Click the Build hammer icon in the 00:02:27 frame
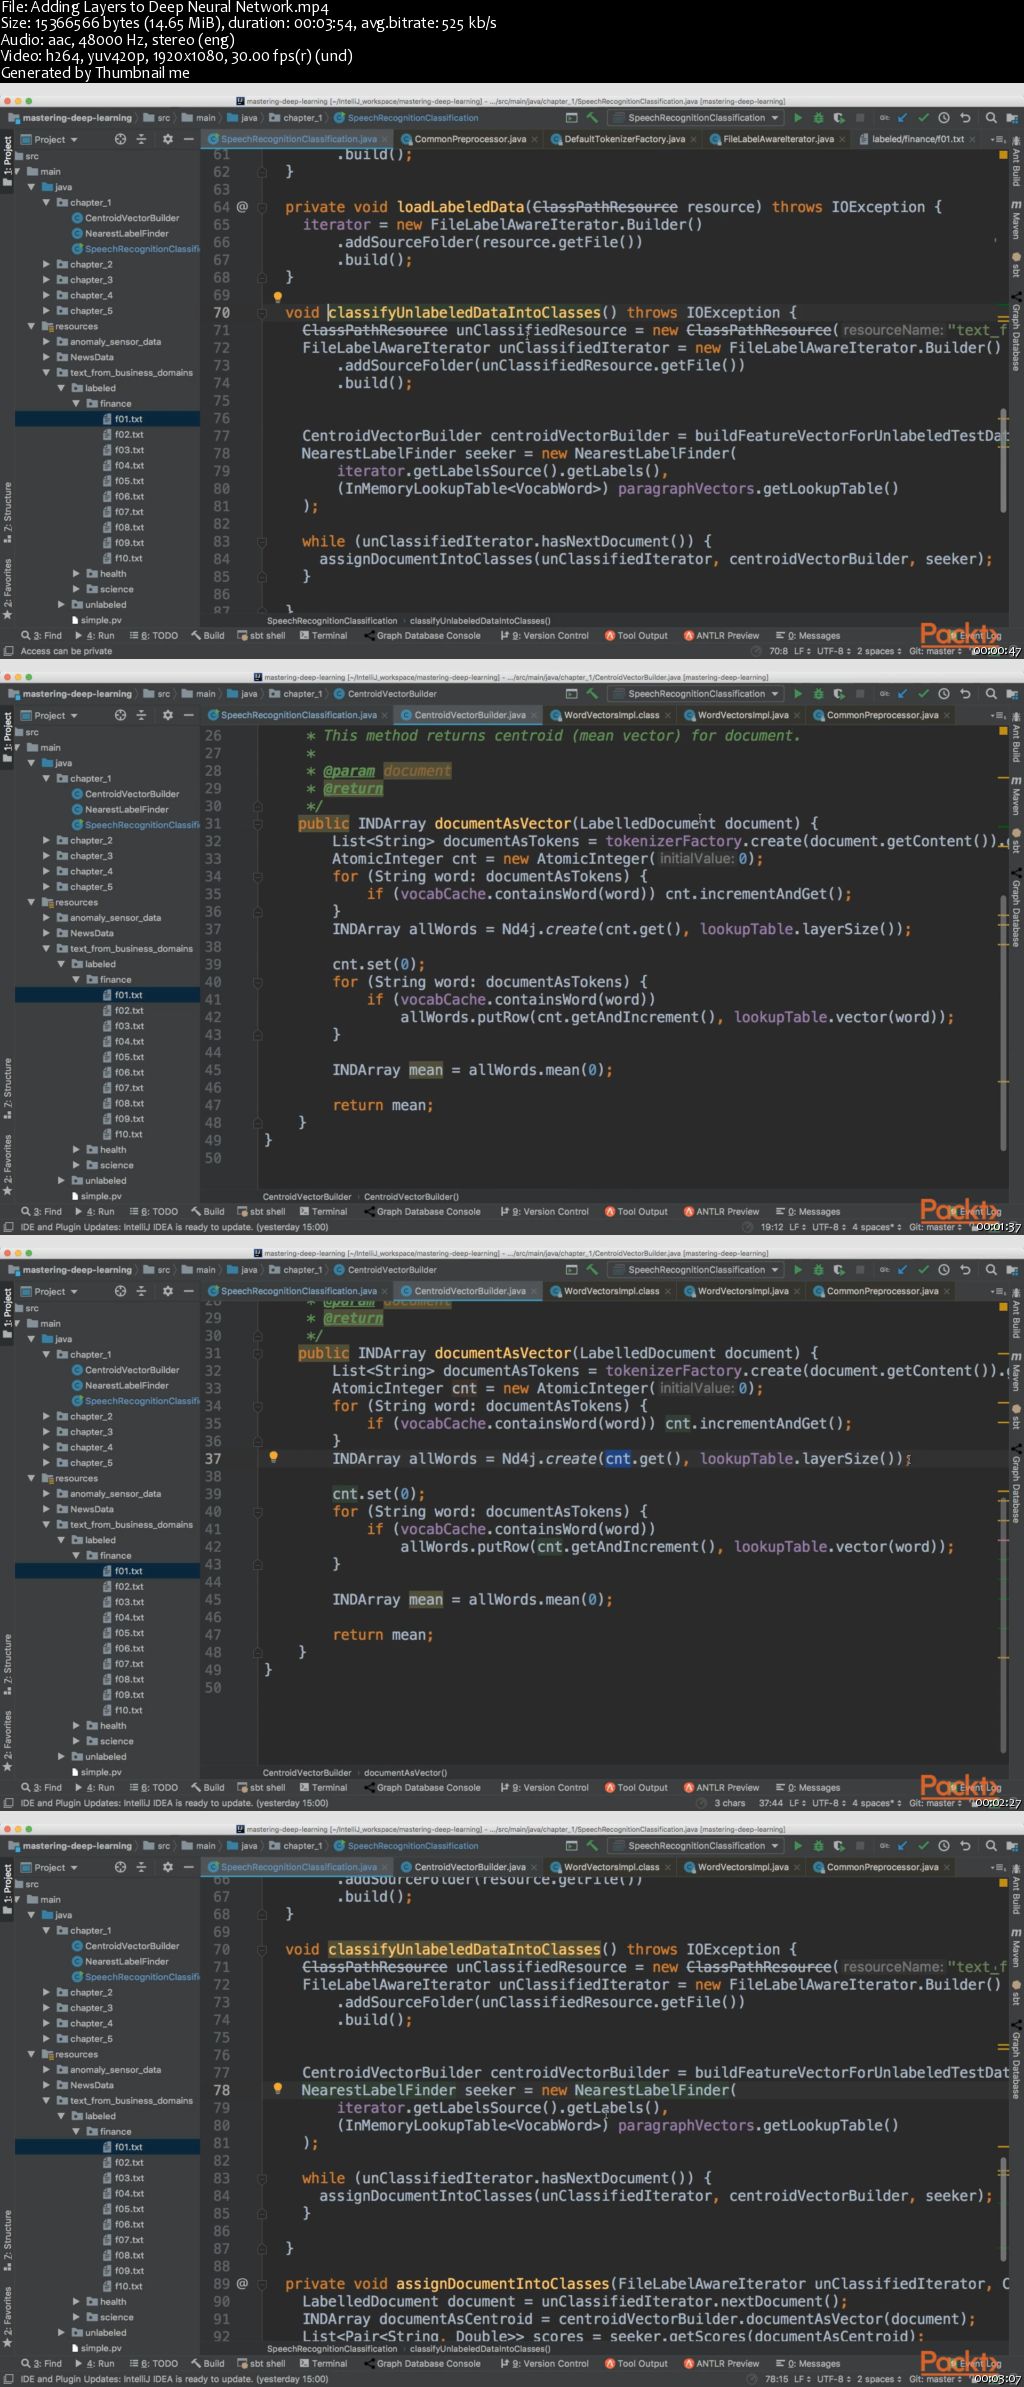The width and height of the screenshot is (1024, 2387). tap(592, 1270)
